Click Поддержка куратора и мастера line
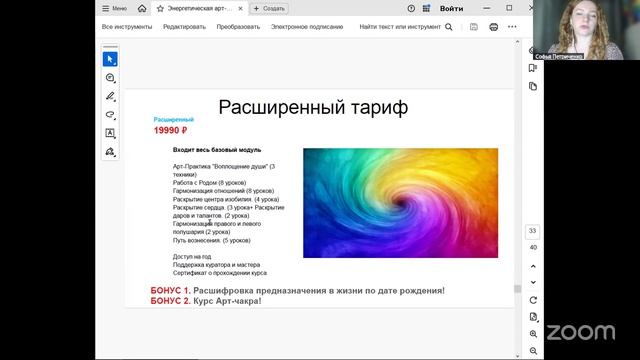The height and width of the screenshot is (360, 640). (x=216, y=265)
